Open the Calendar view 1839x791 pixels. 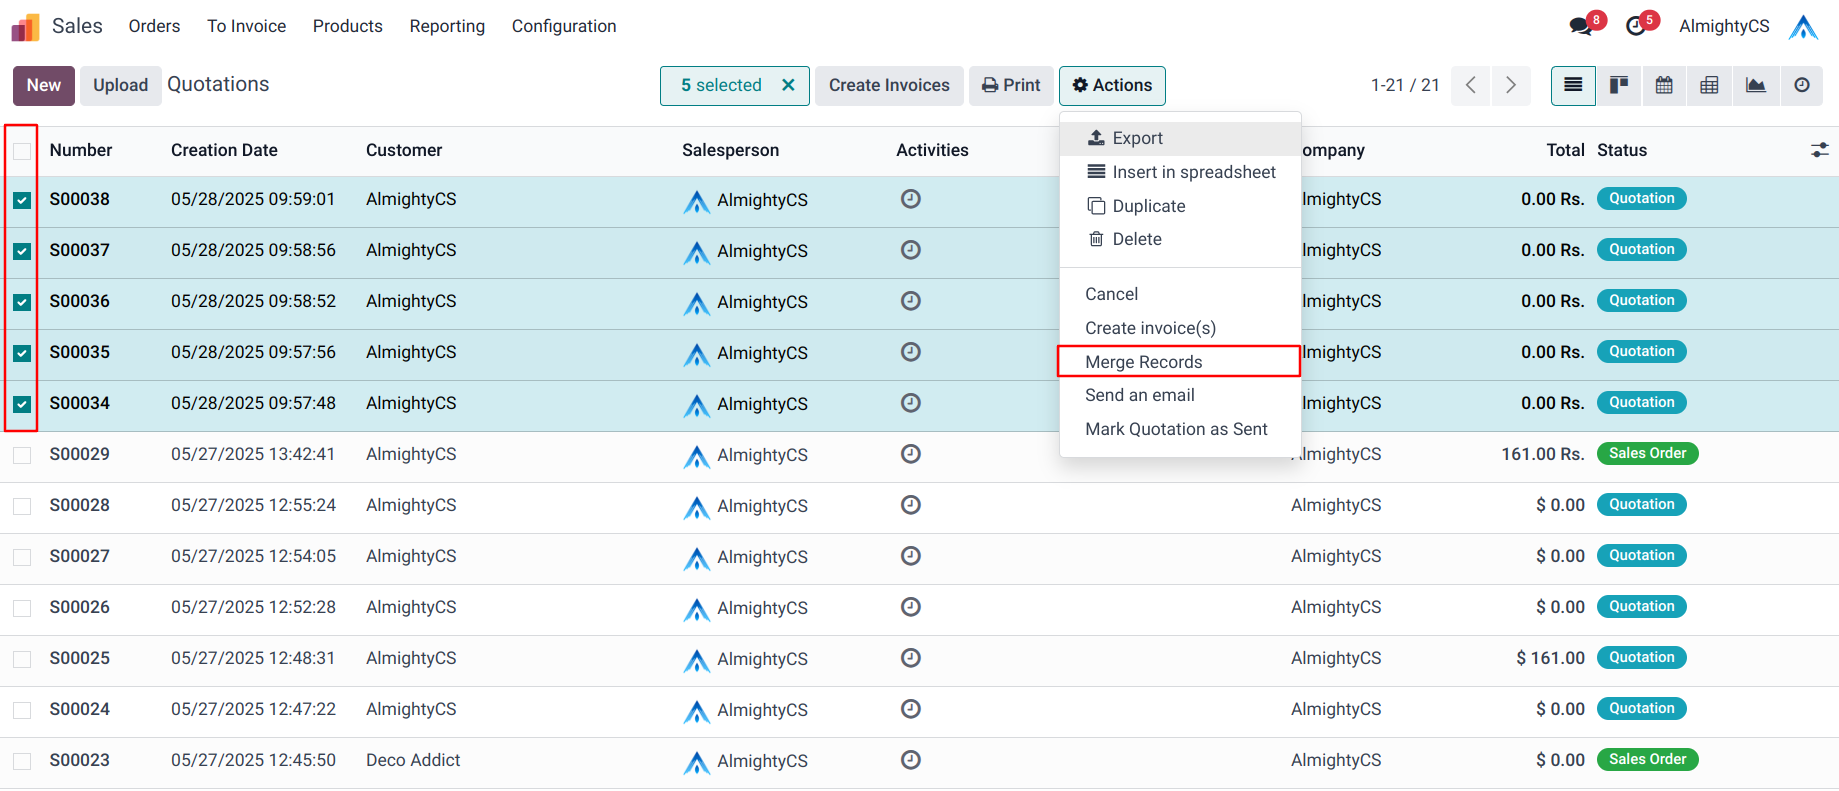(1664, 86)
